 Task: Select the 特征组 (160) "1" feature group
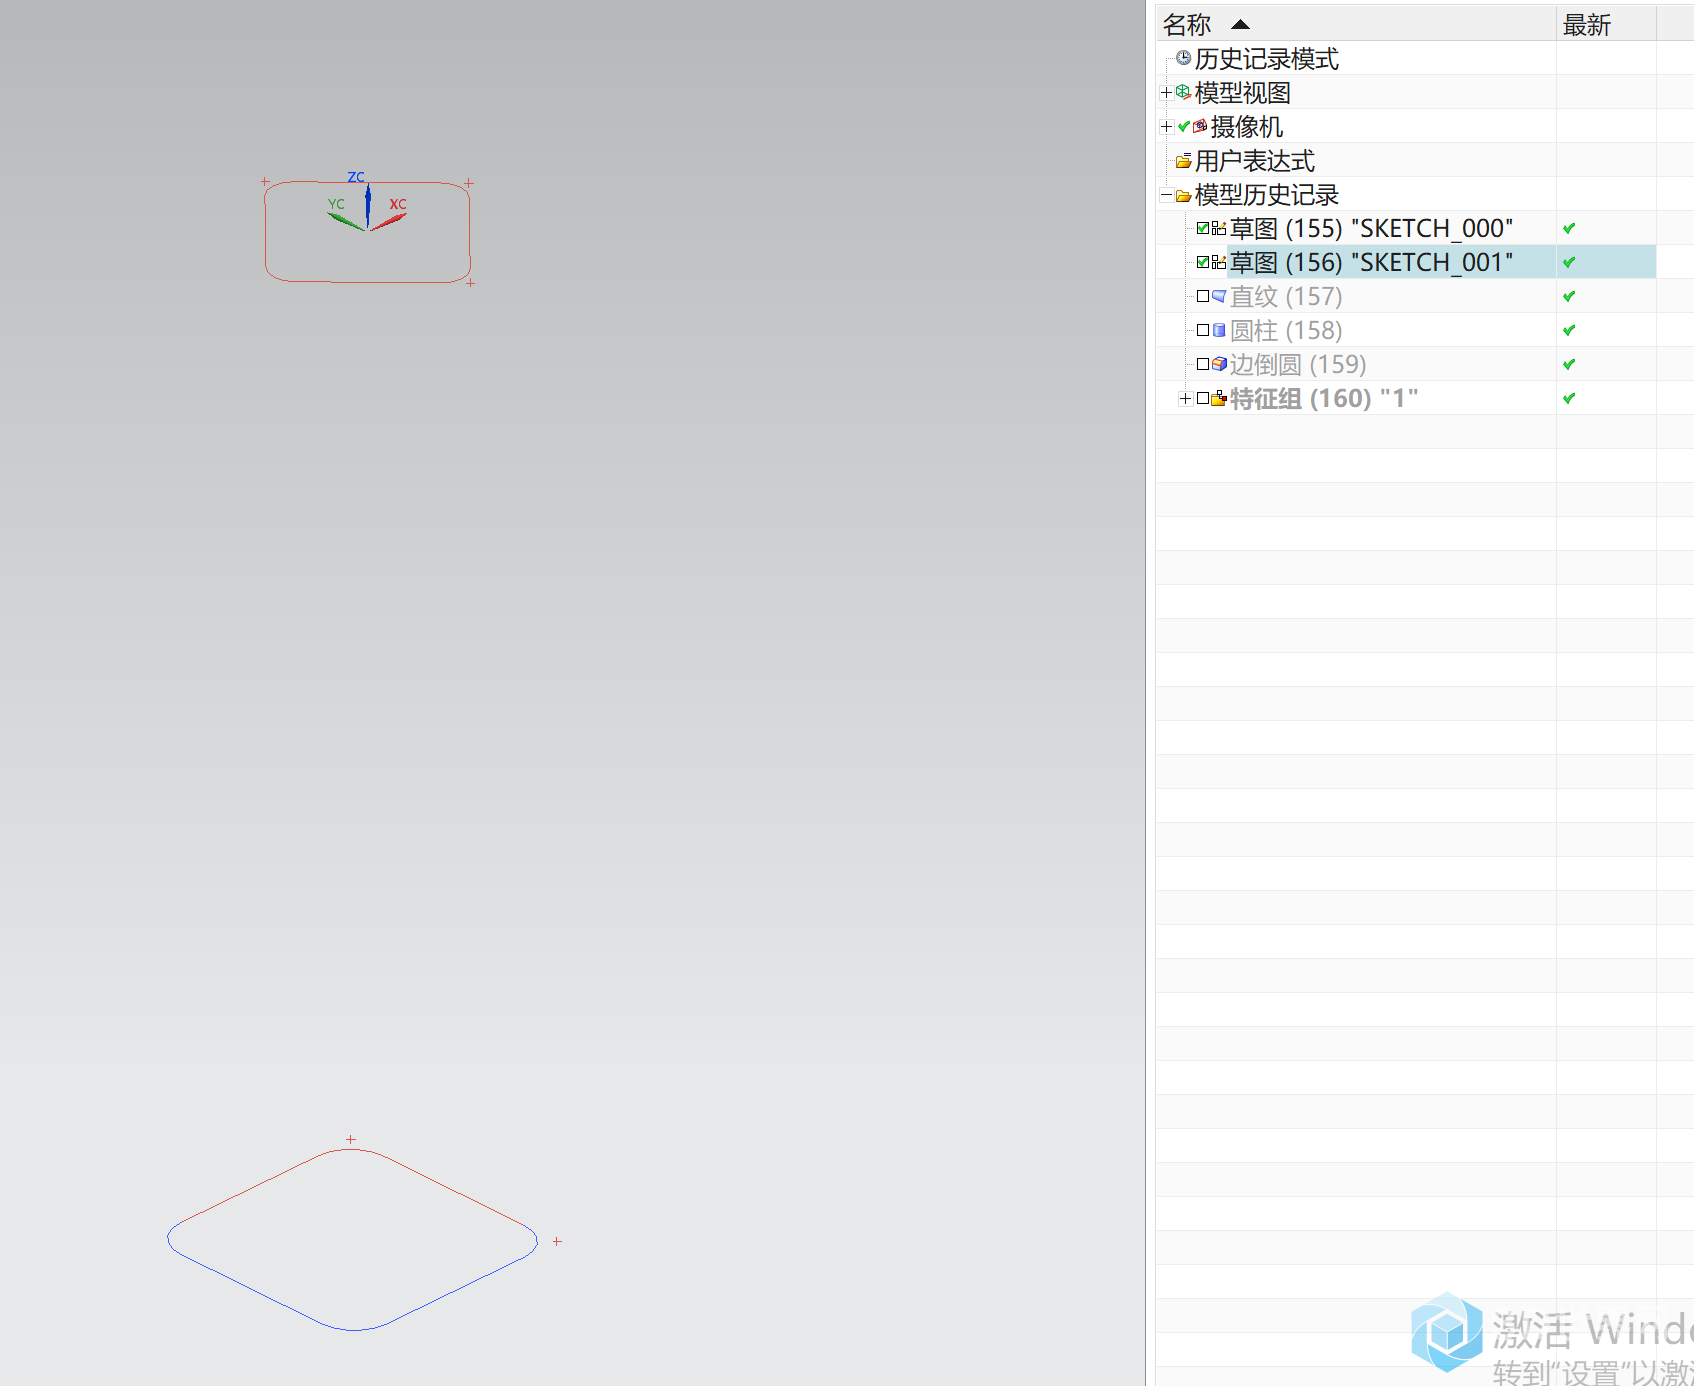coord(1324,399)
